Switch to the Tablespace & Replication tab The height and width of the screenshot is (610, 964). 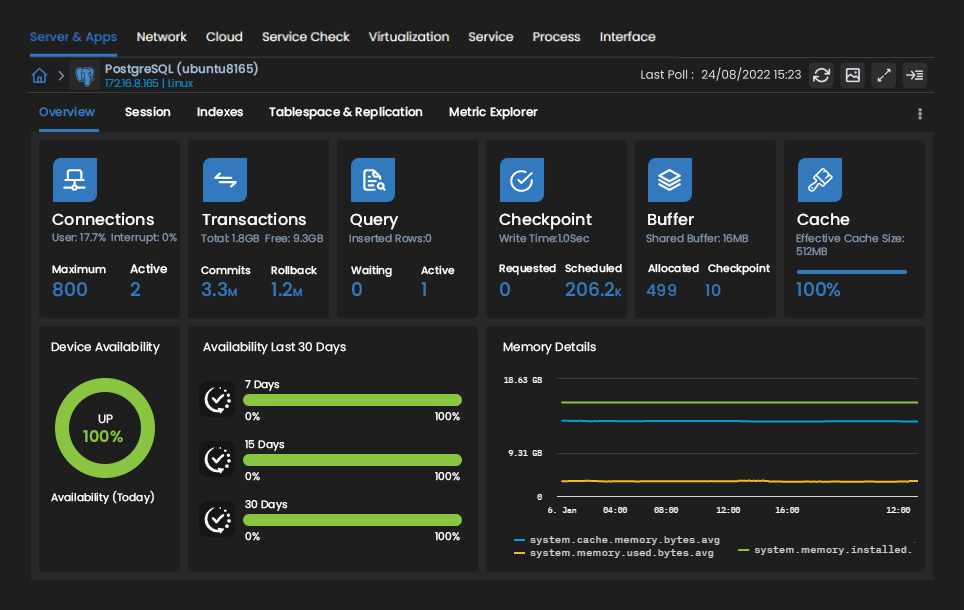pos(345,112)
